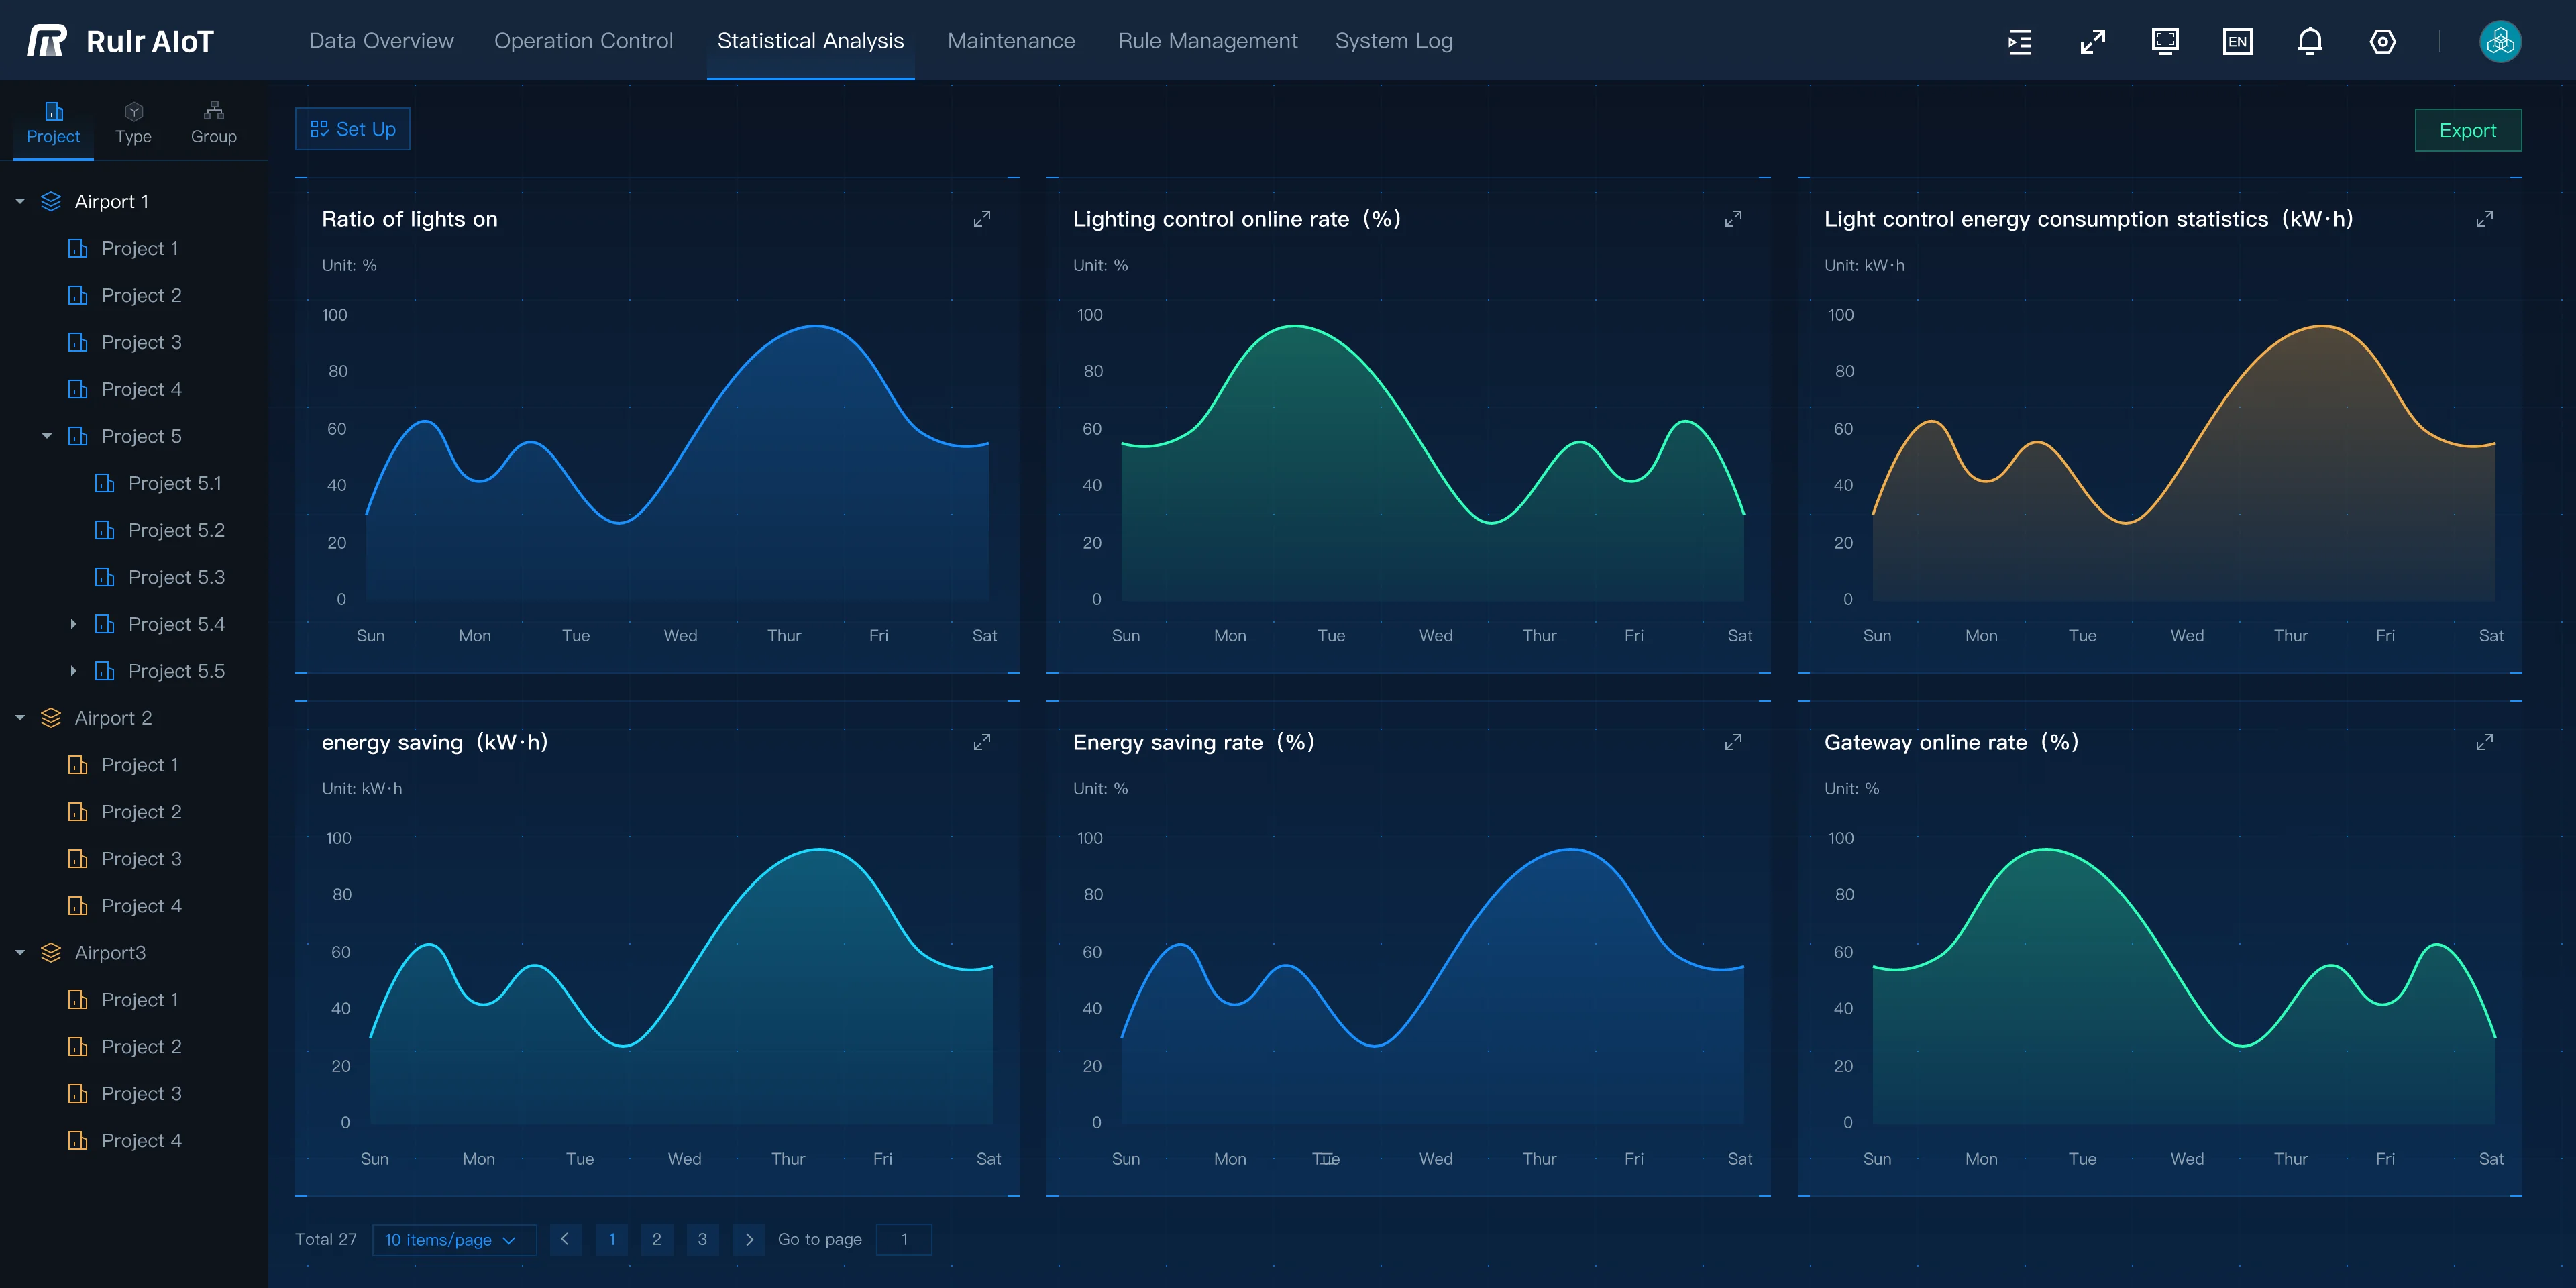Viewport: 2576px width, 1288px height.
Task: Click the collapse sidebar menu icon
Action: (x=2020, y=41)
